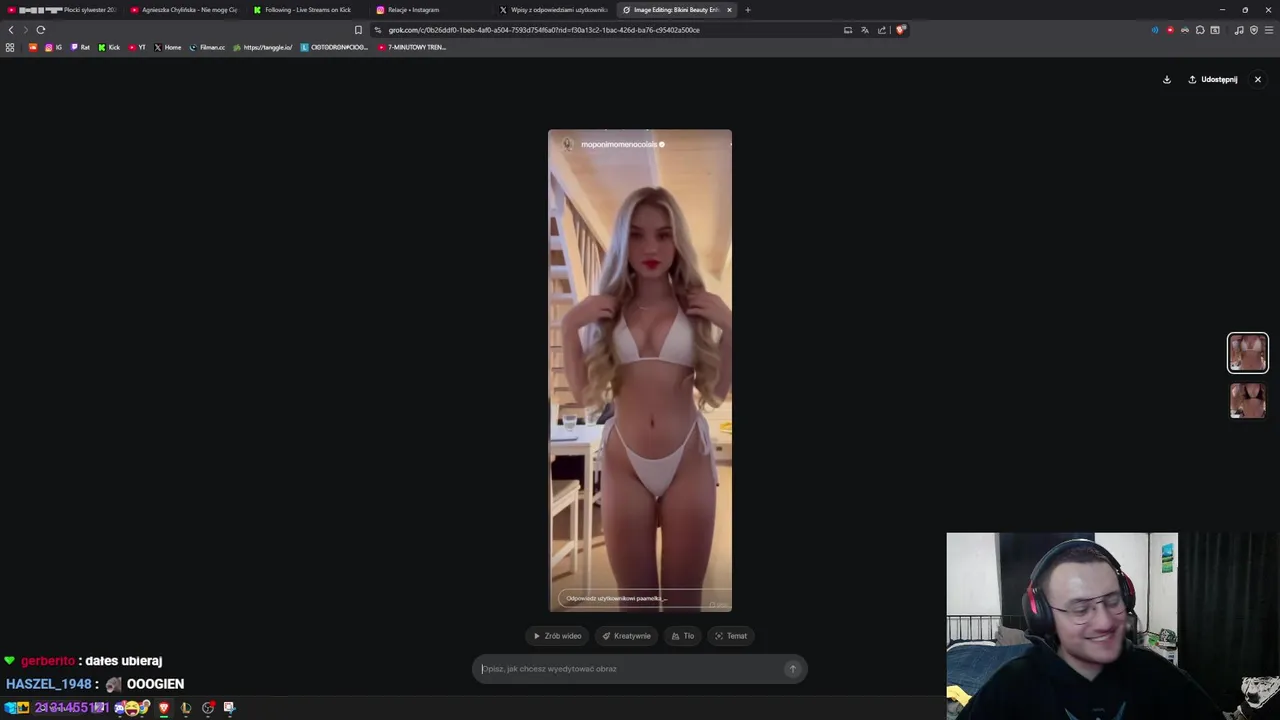Select the first image variant thumbnail

coord(1248,353)
